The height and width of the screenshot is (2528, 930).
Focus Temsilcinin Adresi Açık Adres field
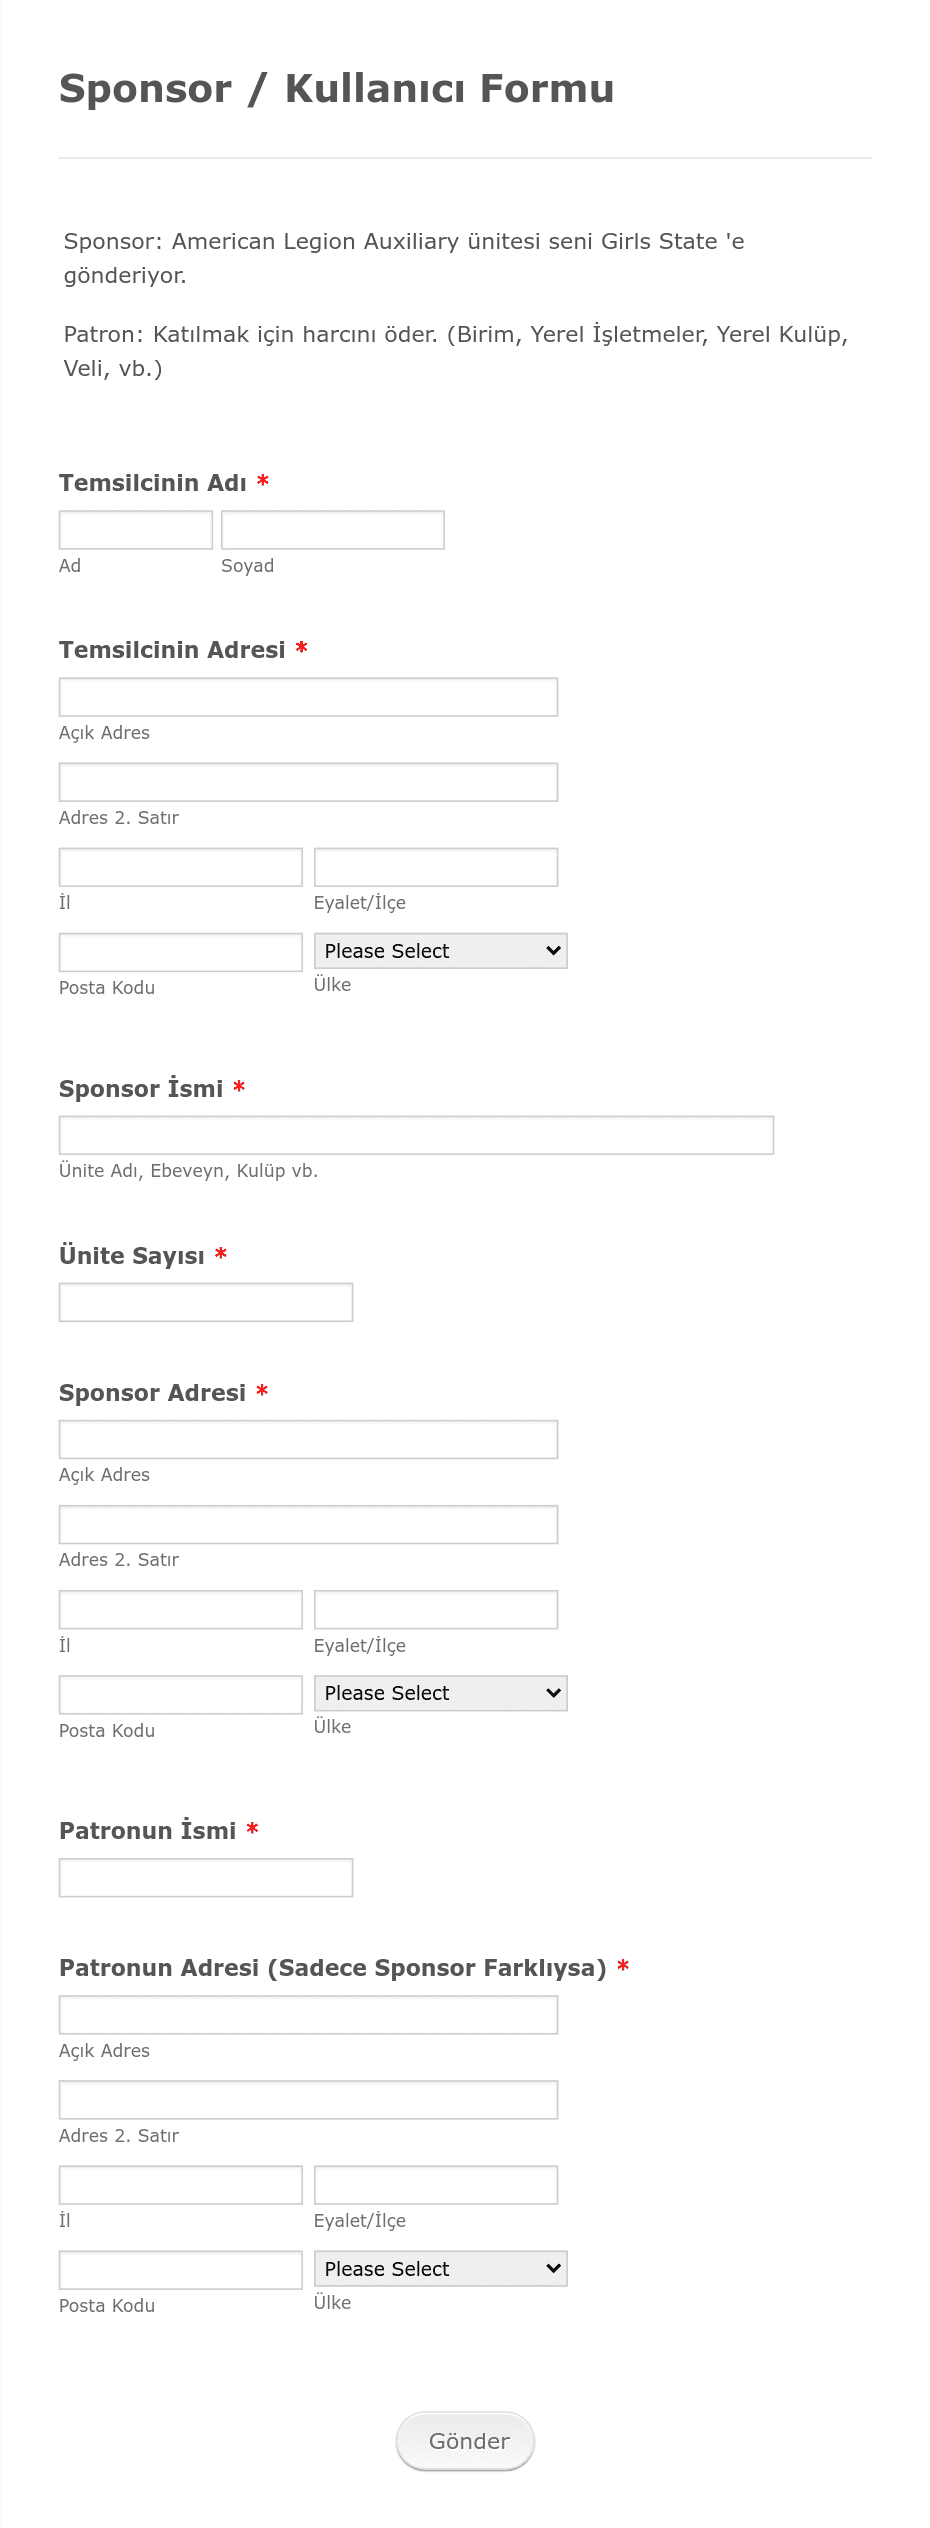point(308,697)
